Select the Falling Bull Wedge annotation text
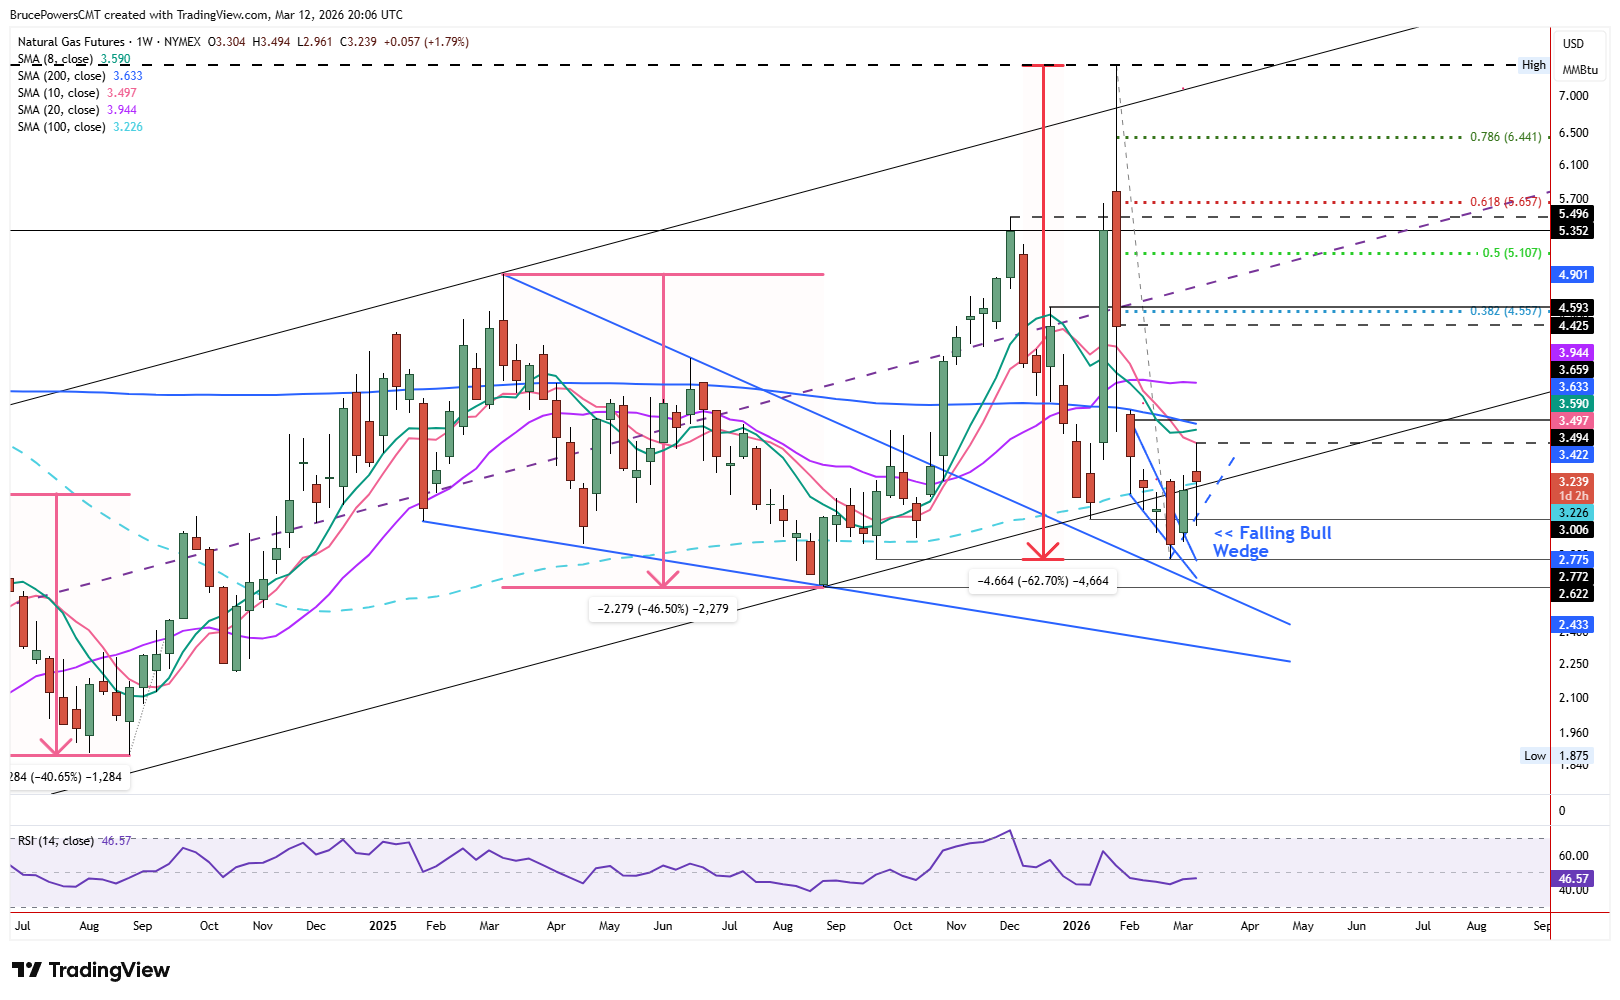This screenshot has height=1000, width=1620. tap(1273, 542)
